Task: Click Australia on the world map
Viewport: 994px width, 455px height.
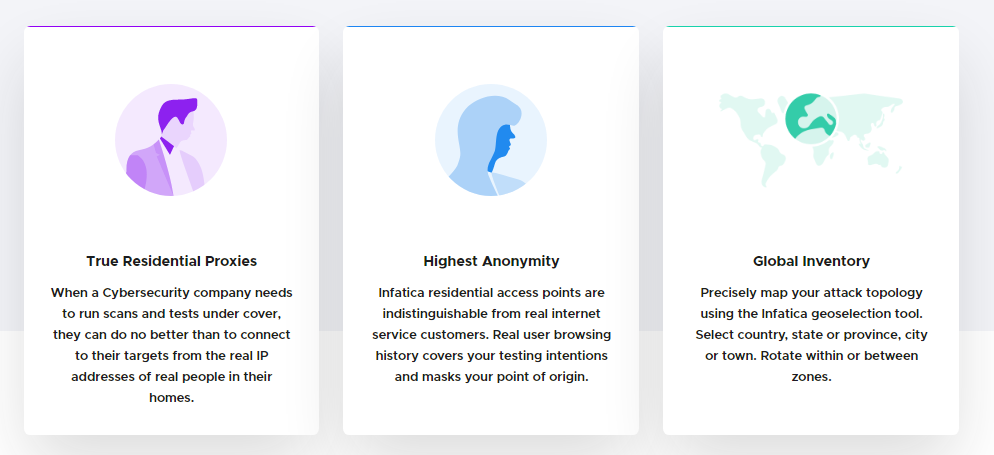Action: click(x=877, y=158)
